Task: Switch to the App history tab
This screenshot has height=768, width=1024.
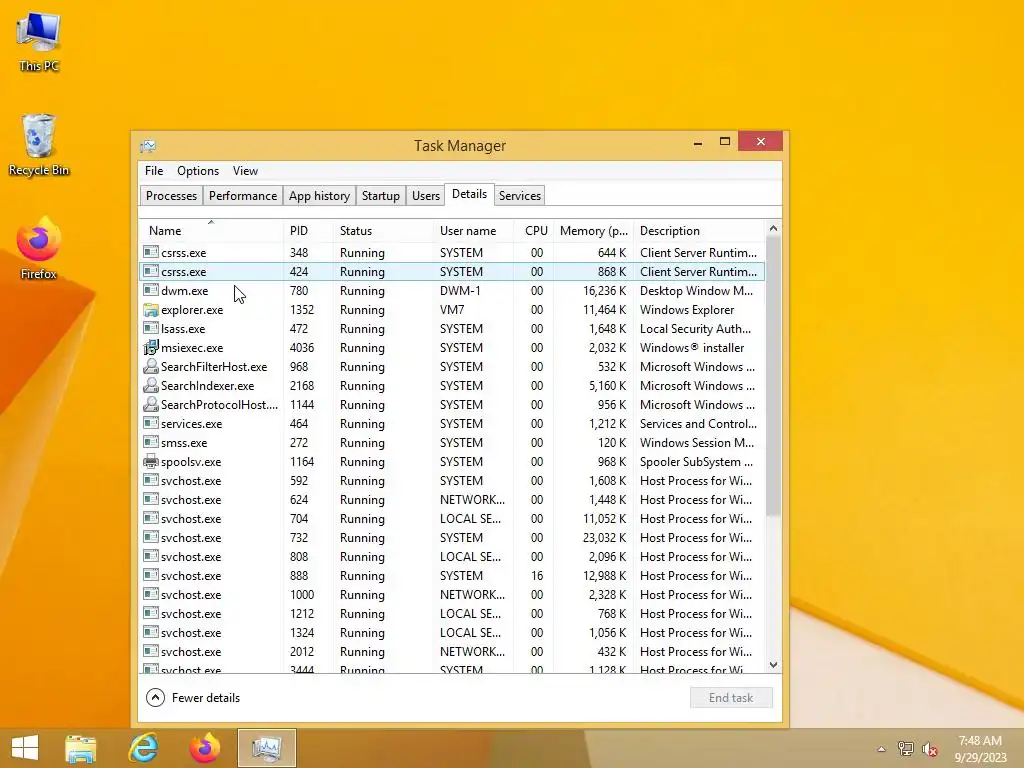Action: [x=319, y=196]
